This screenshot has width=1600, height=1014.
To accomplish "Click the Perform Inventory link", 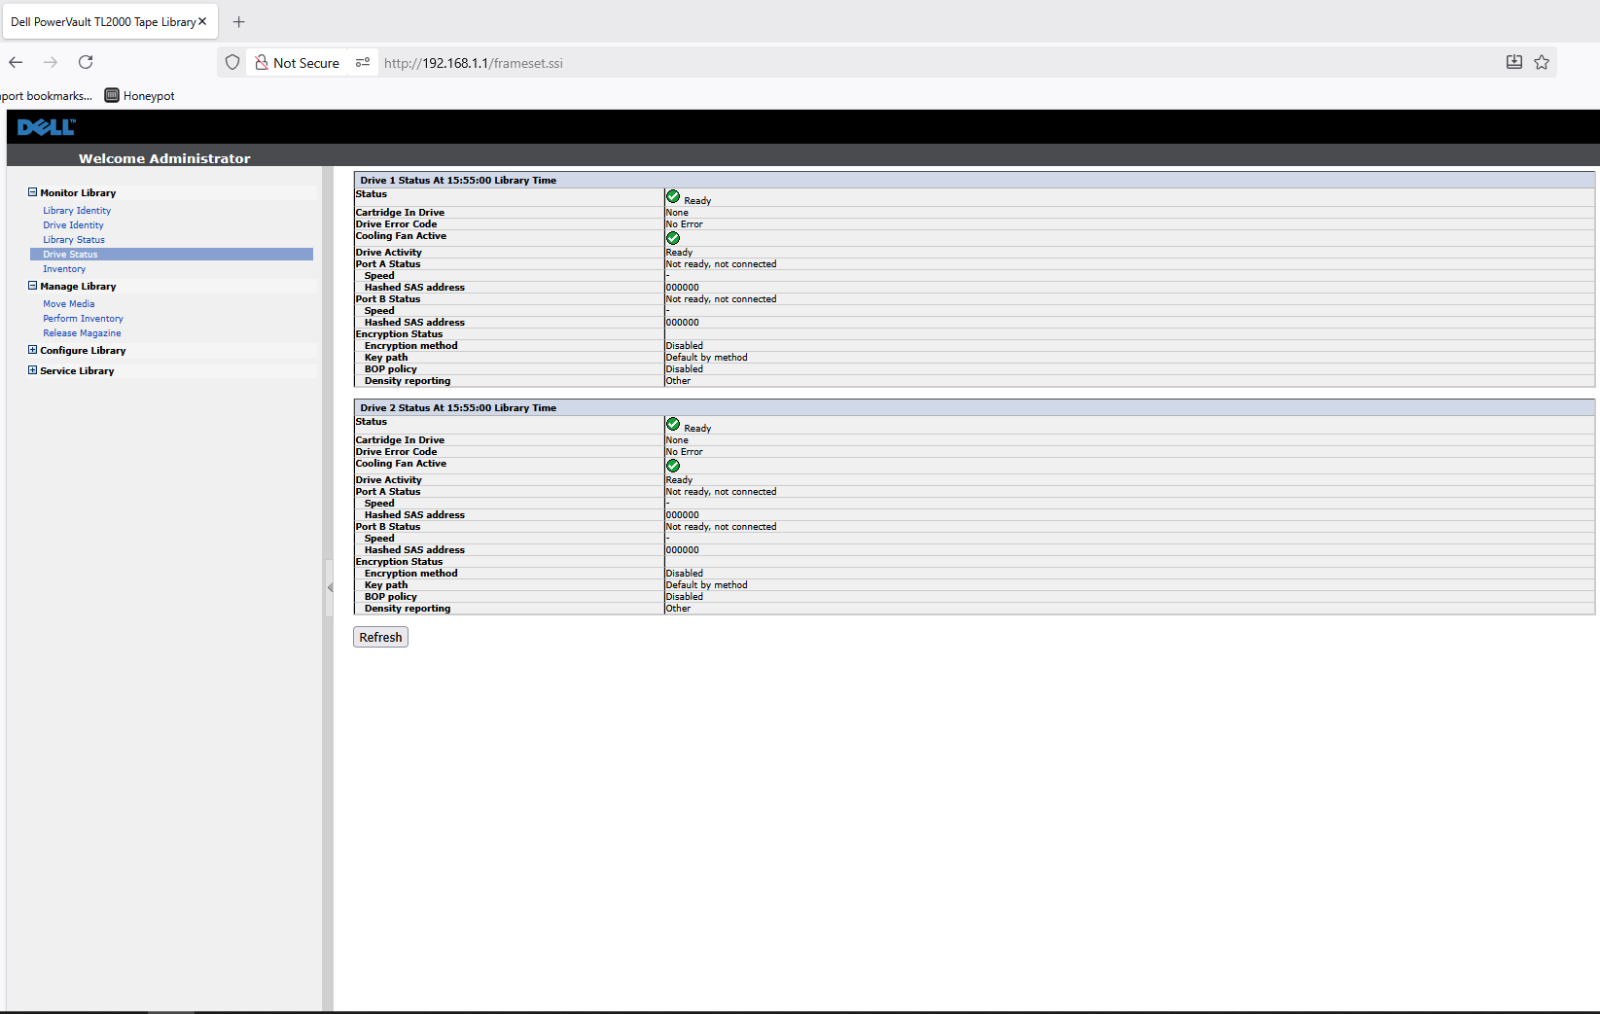I will tap(83, 319).
